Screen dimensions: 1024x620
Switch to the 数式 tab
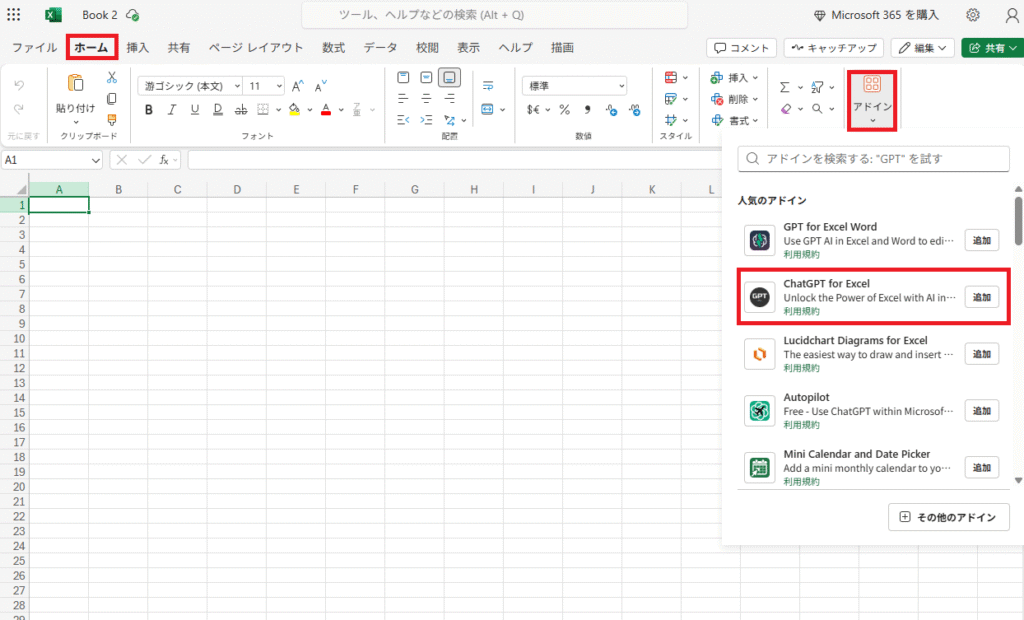[x=333, y=48]
